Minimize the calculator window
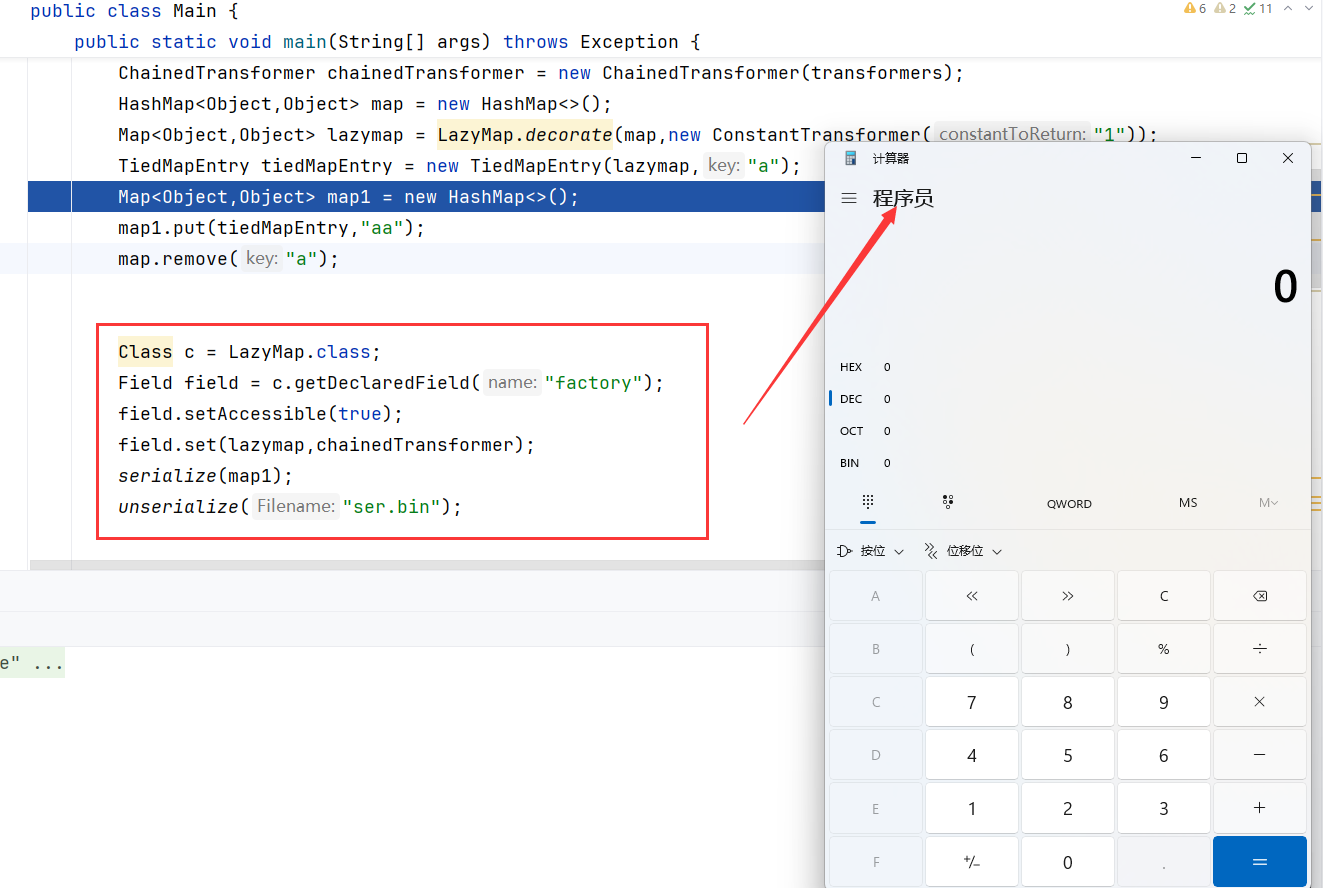This screenshot has height=888, width=1323. (1196, 158)
